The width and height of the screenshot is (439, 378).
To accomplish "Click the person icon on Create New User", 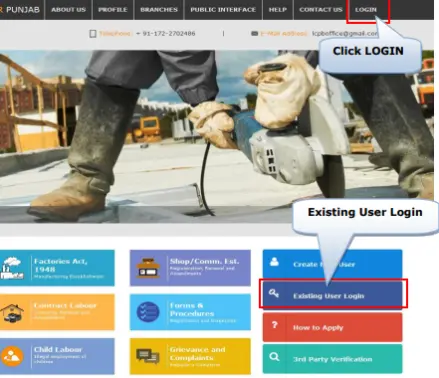I will click(x=274, y=261).
